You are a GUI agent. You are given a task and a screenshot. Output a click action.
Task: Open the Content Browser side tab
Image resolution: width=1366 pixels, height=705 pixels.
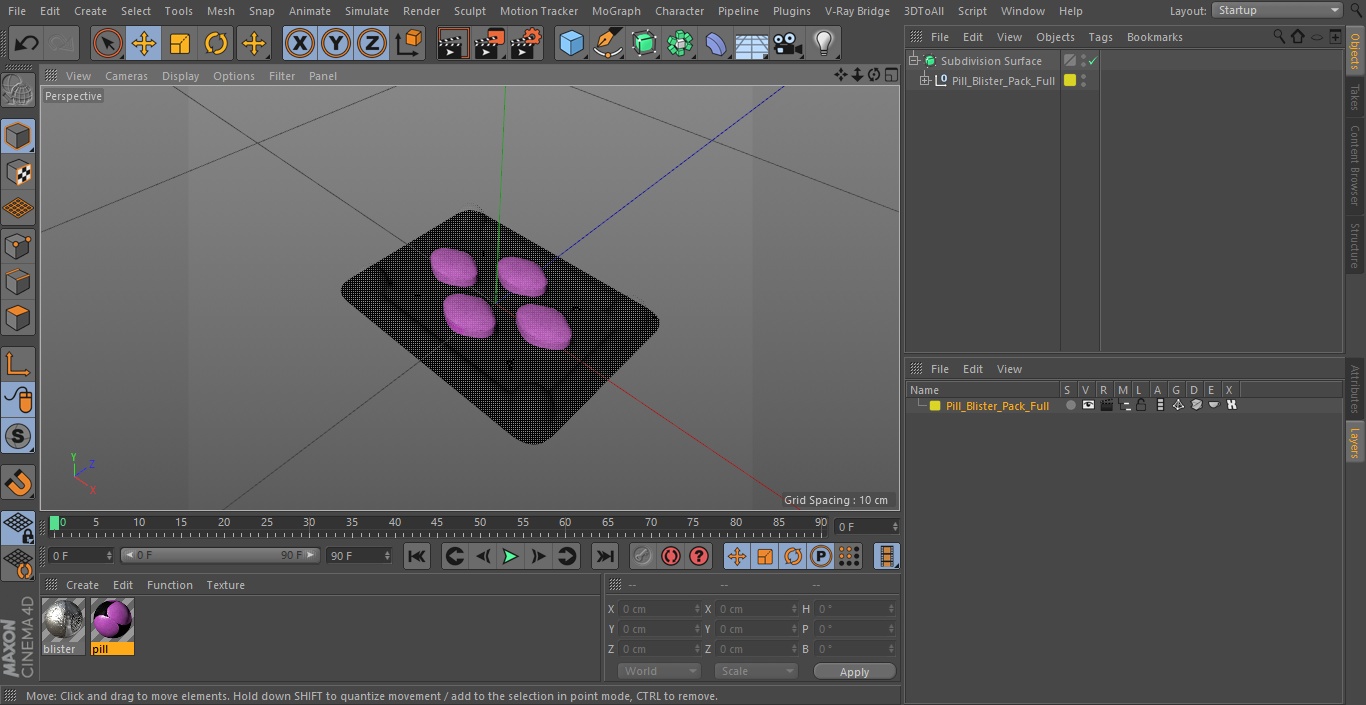(1355, 165)
